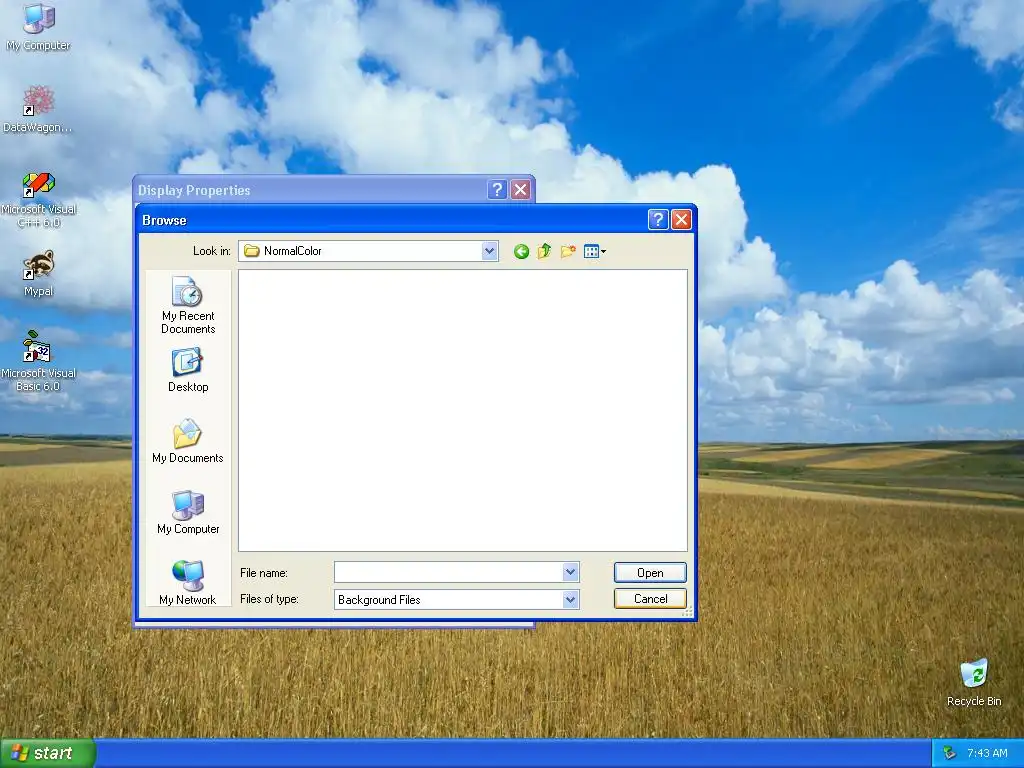
Task: Select My Computer desktop icon
Action: (x=39, y=27)
